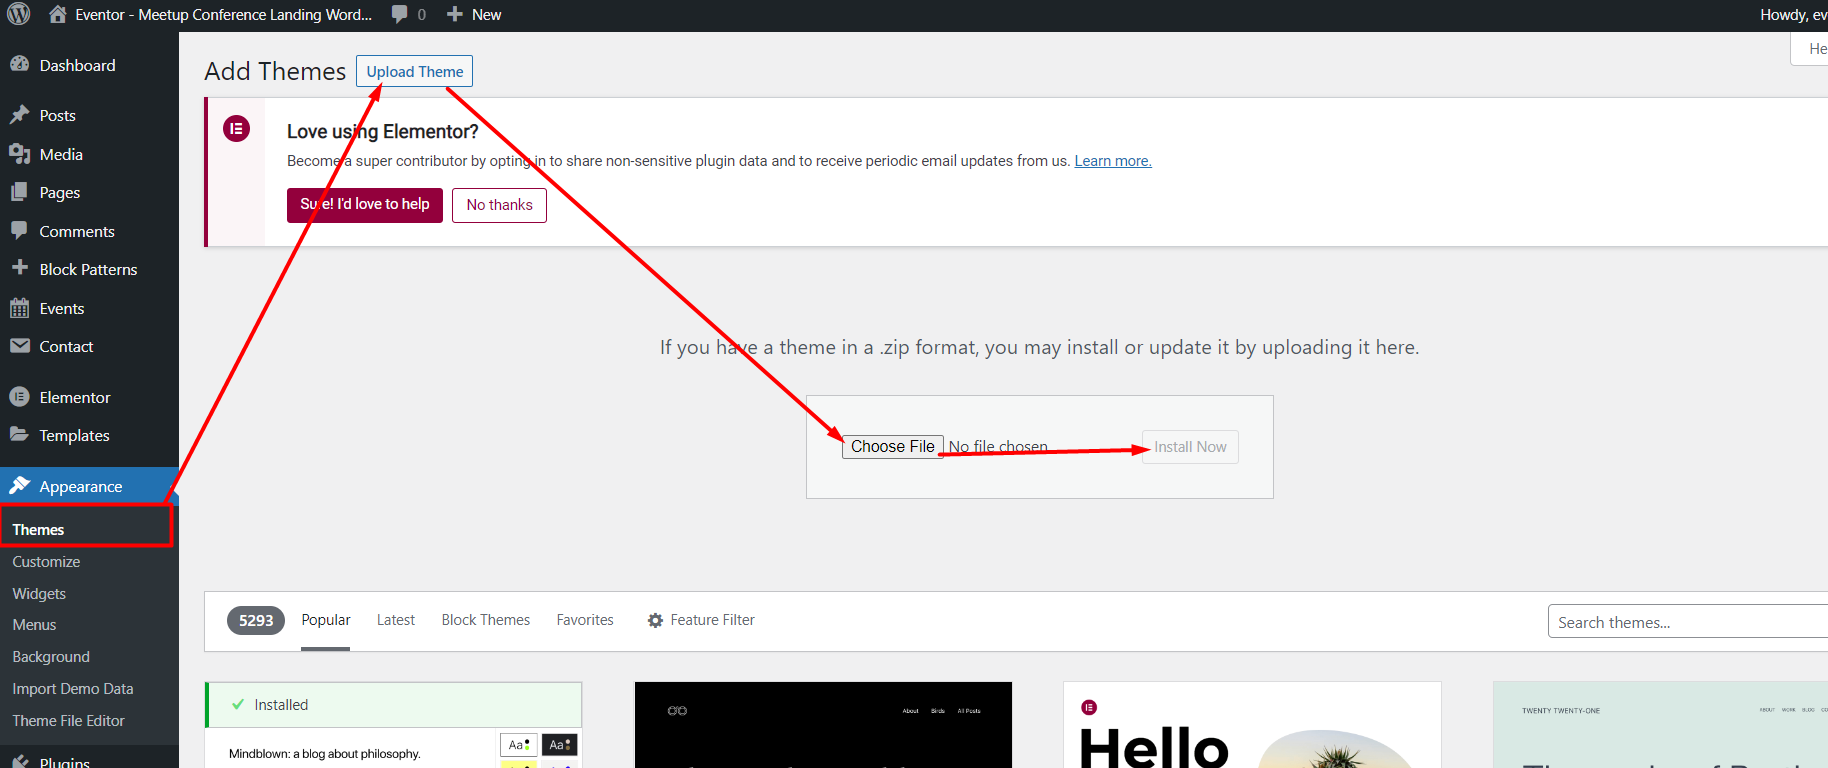The height and width of the screenshot is (768, 1828).
Task: Click the Choose File button
Action: point(892,447)
